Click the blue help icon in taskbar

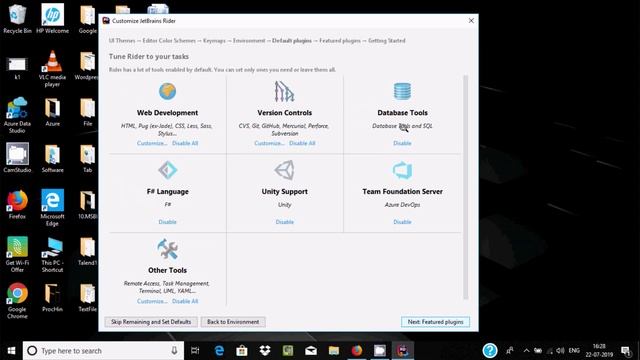(490, 350)
